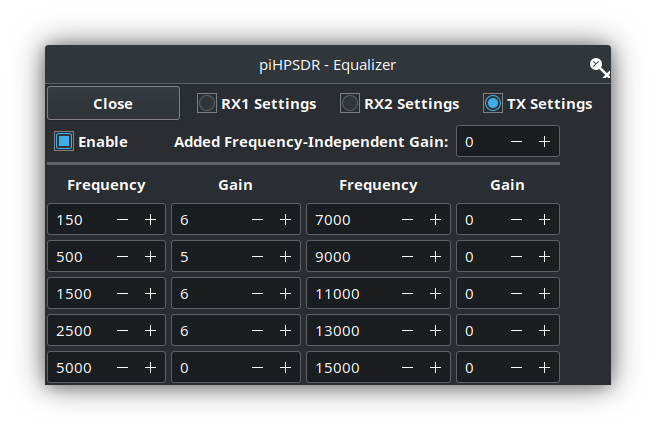Decrease gain for the 11000 frequency row
656x430 pixels.
point(516,293)
